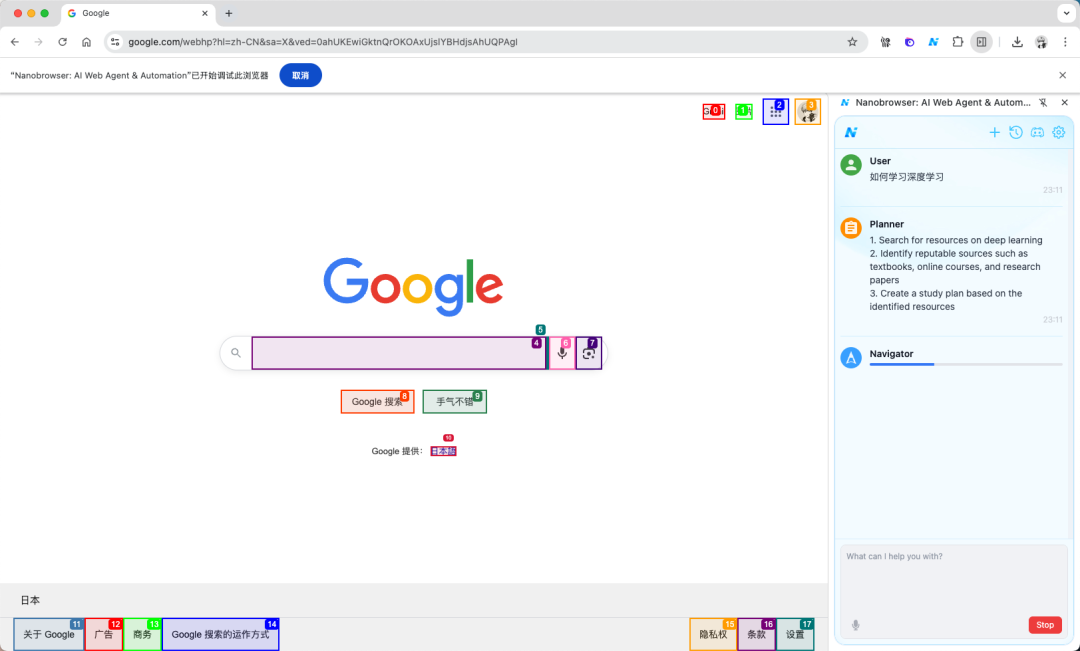
Task: Click the Navigator icon in chat
Action: click(x=851, y=358)
